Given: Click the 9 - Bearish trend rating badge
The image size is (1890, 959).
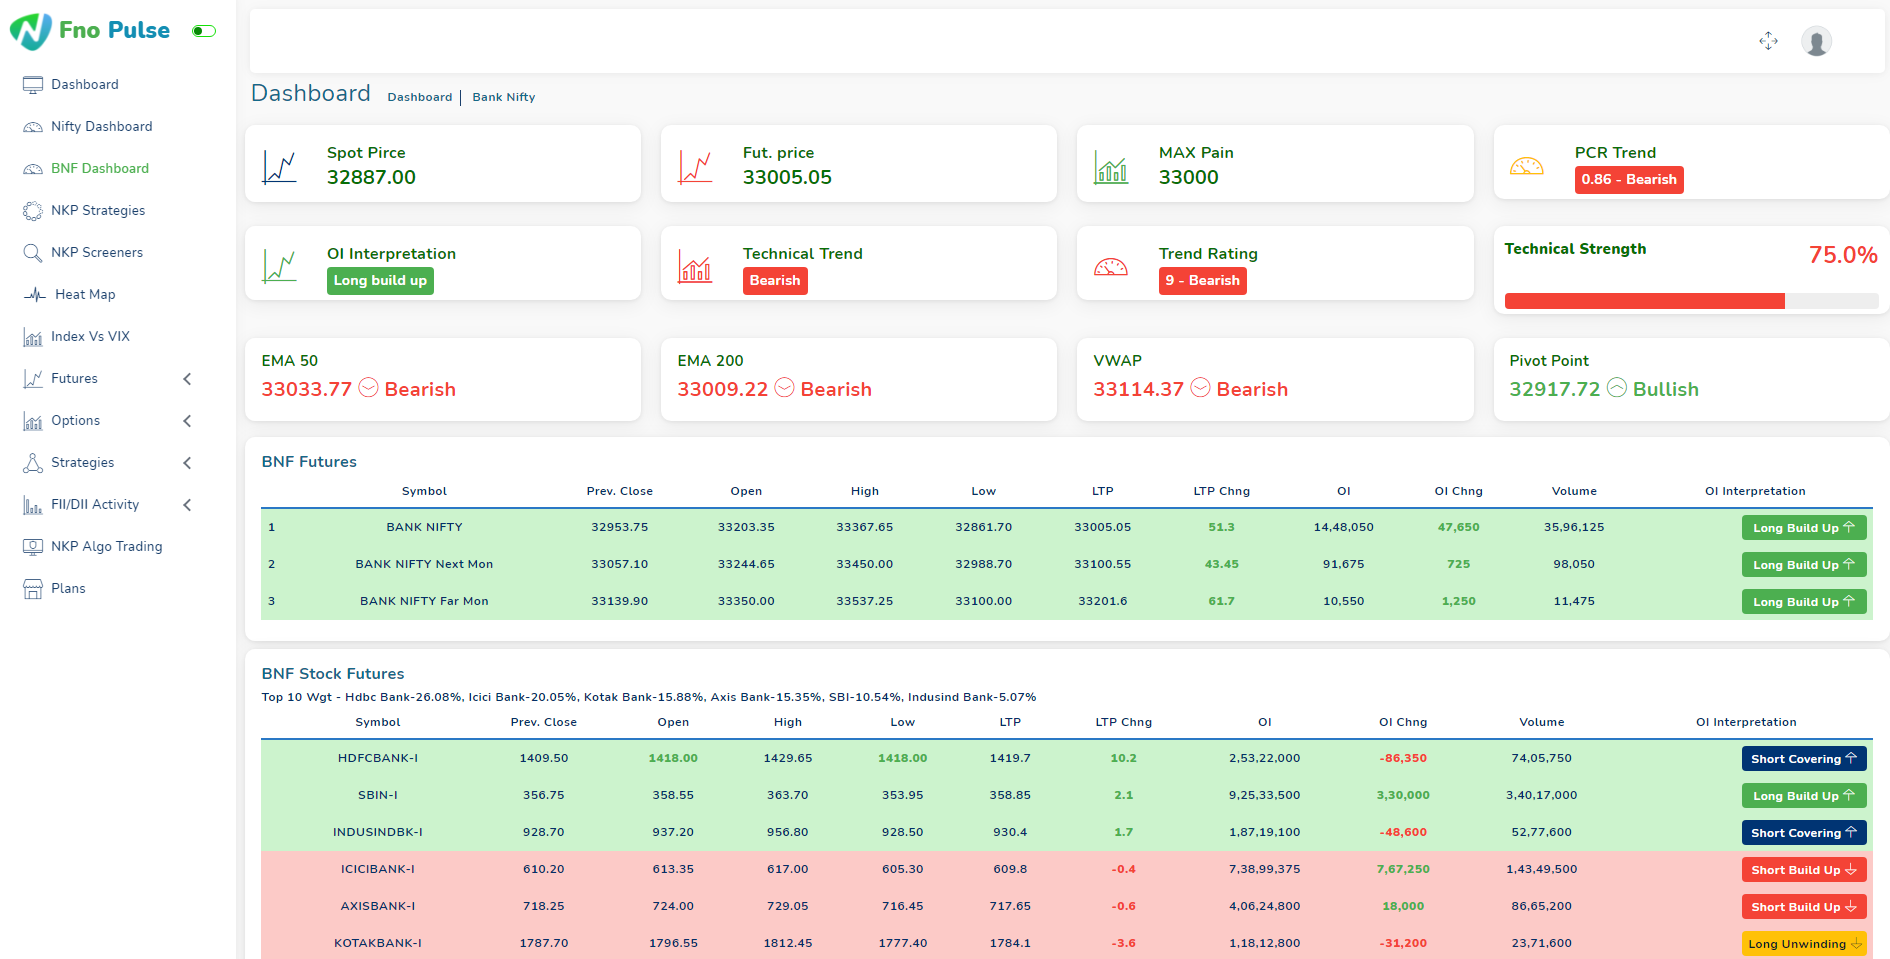Looking at the screenshot, I should point(1202,281).
